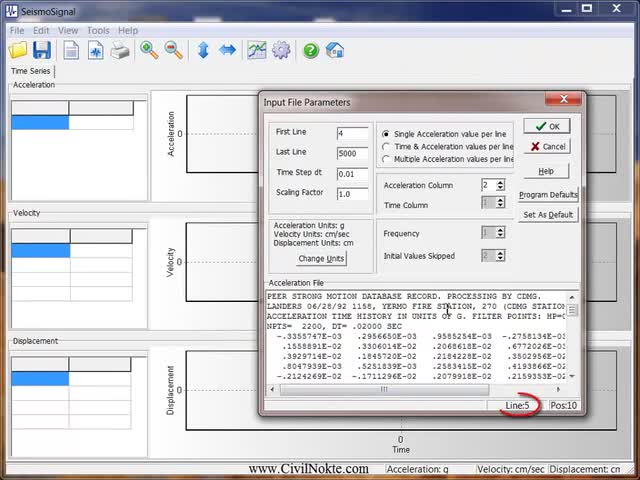Click the file preview vertical scrollbar thumb
640x480 pixels.
[x=572, y=310]
